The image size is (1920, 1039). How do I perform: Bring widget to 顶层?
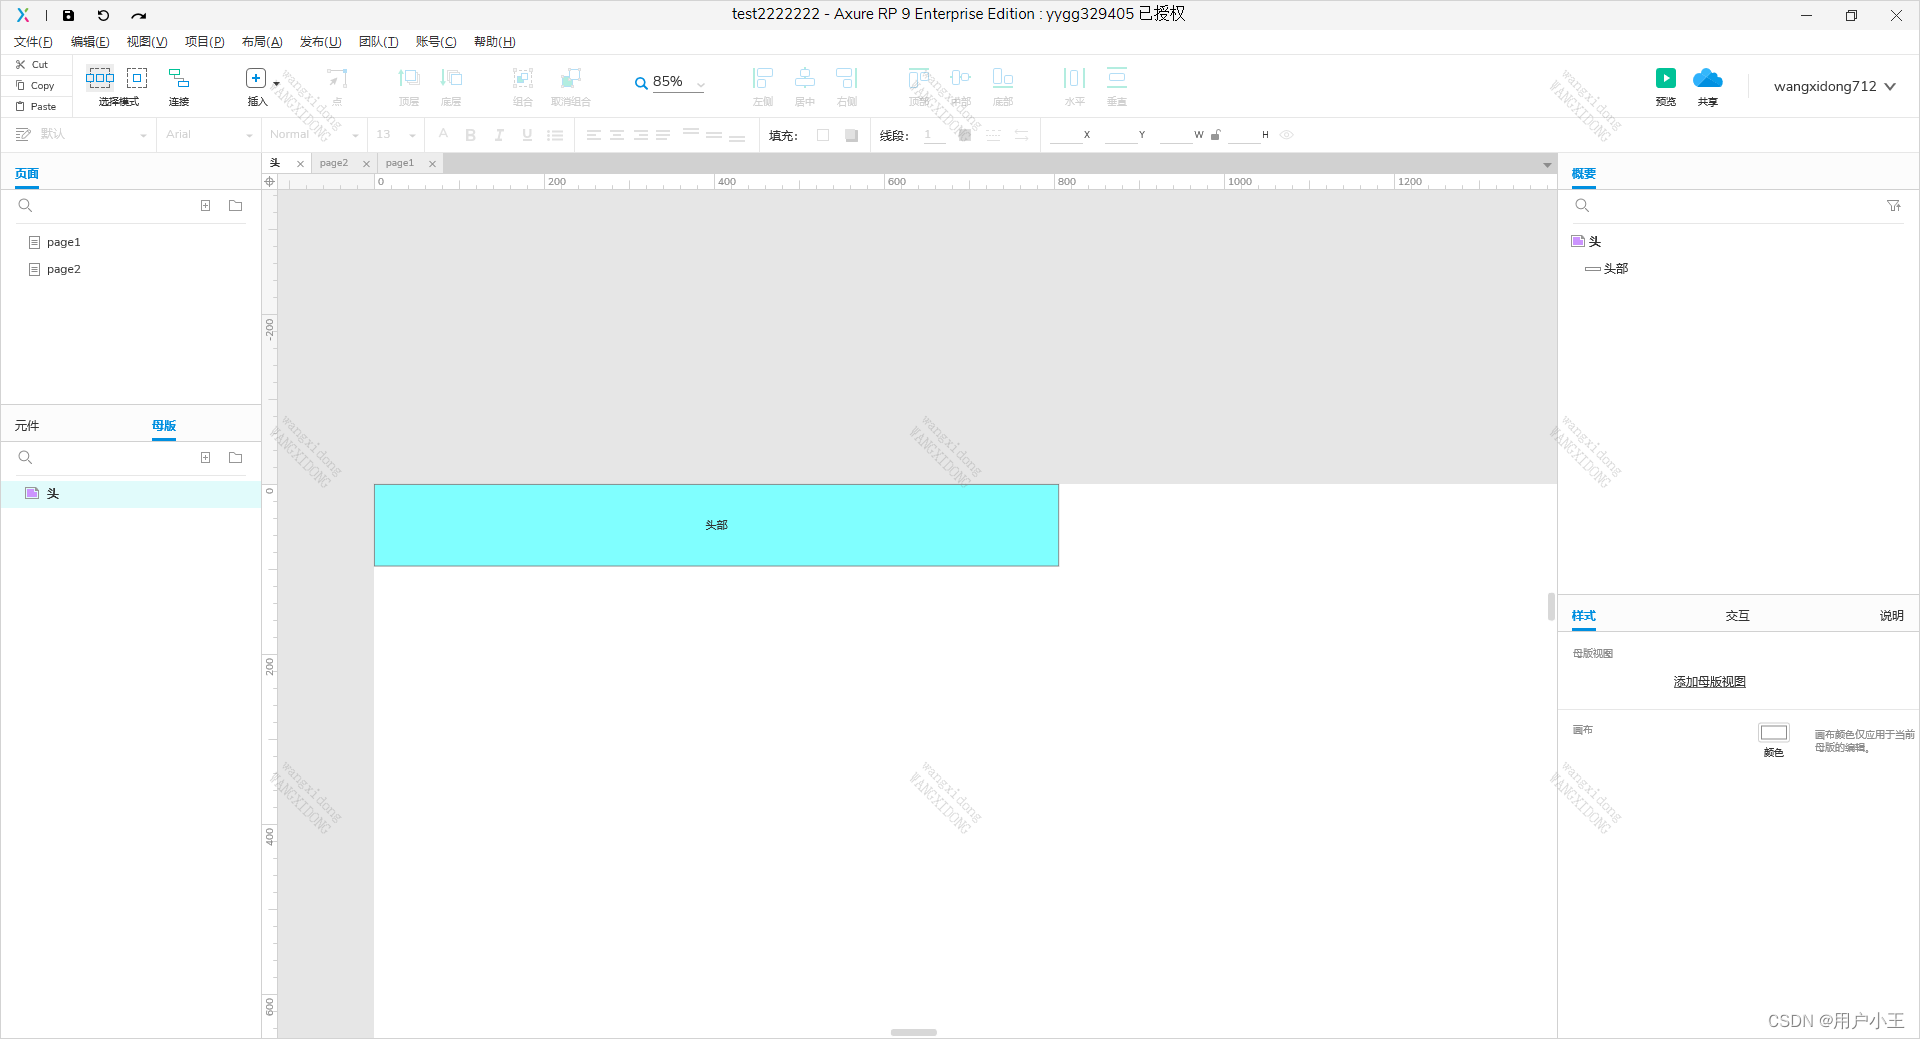(409, 86)
